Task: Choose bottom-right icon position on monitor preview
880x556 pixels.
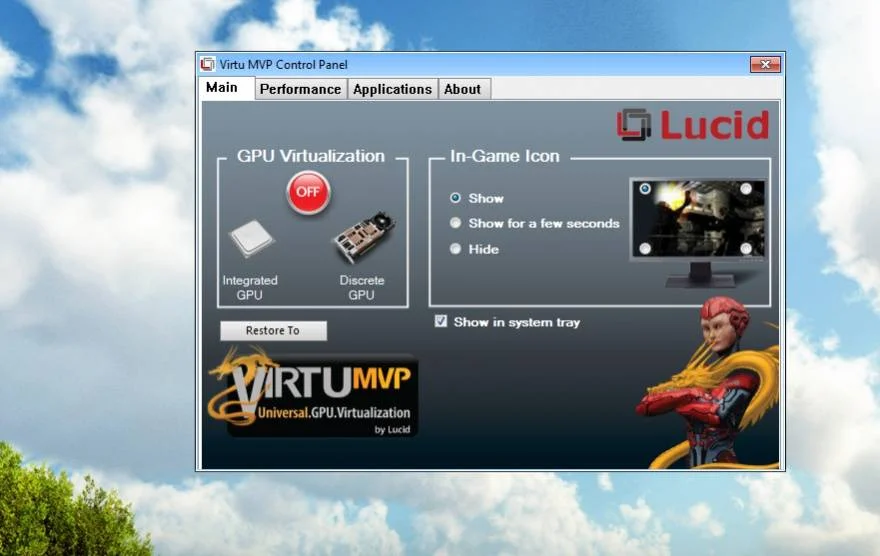Action: (x=746, y=248)
